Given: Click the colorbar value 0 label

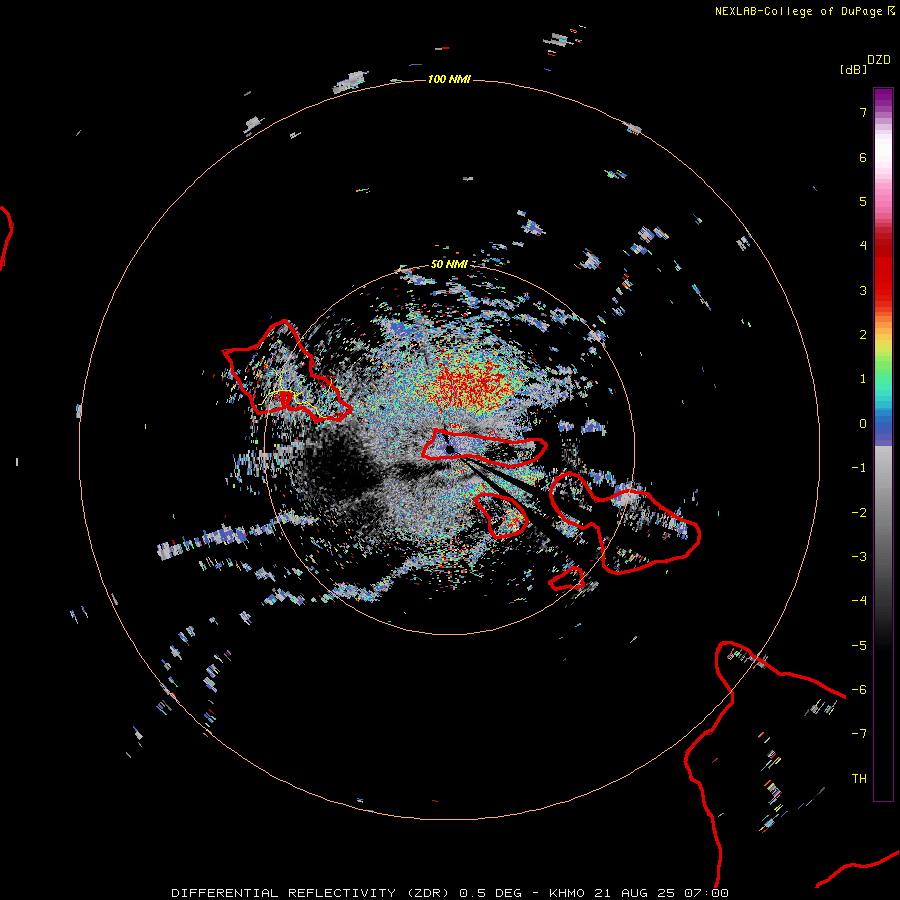Looking at the screenshot, I should pyautogui.click(x=863, y=424).
